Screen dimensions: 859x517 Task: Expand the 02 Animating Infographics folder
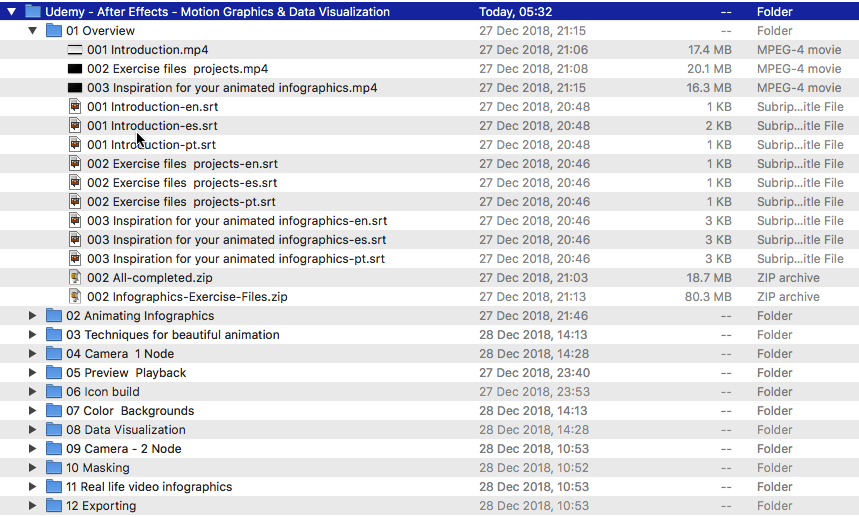tap(33, 316)
